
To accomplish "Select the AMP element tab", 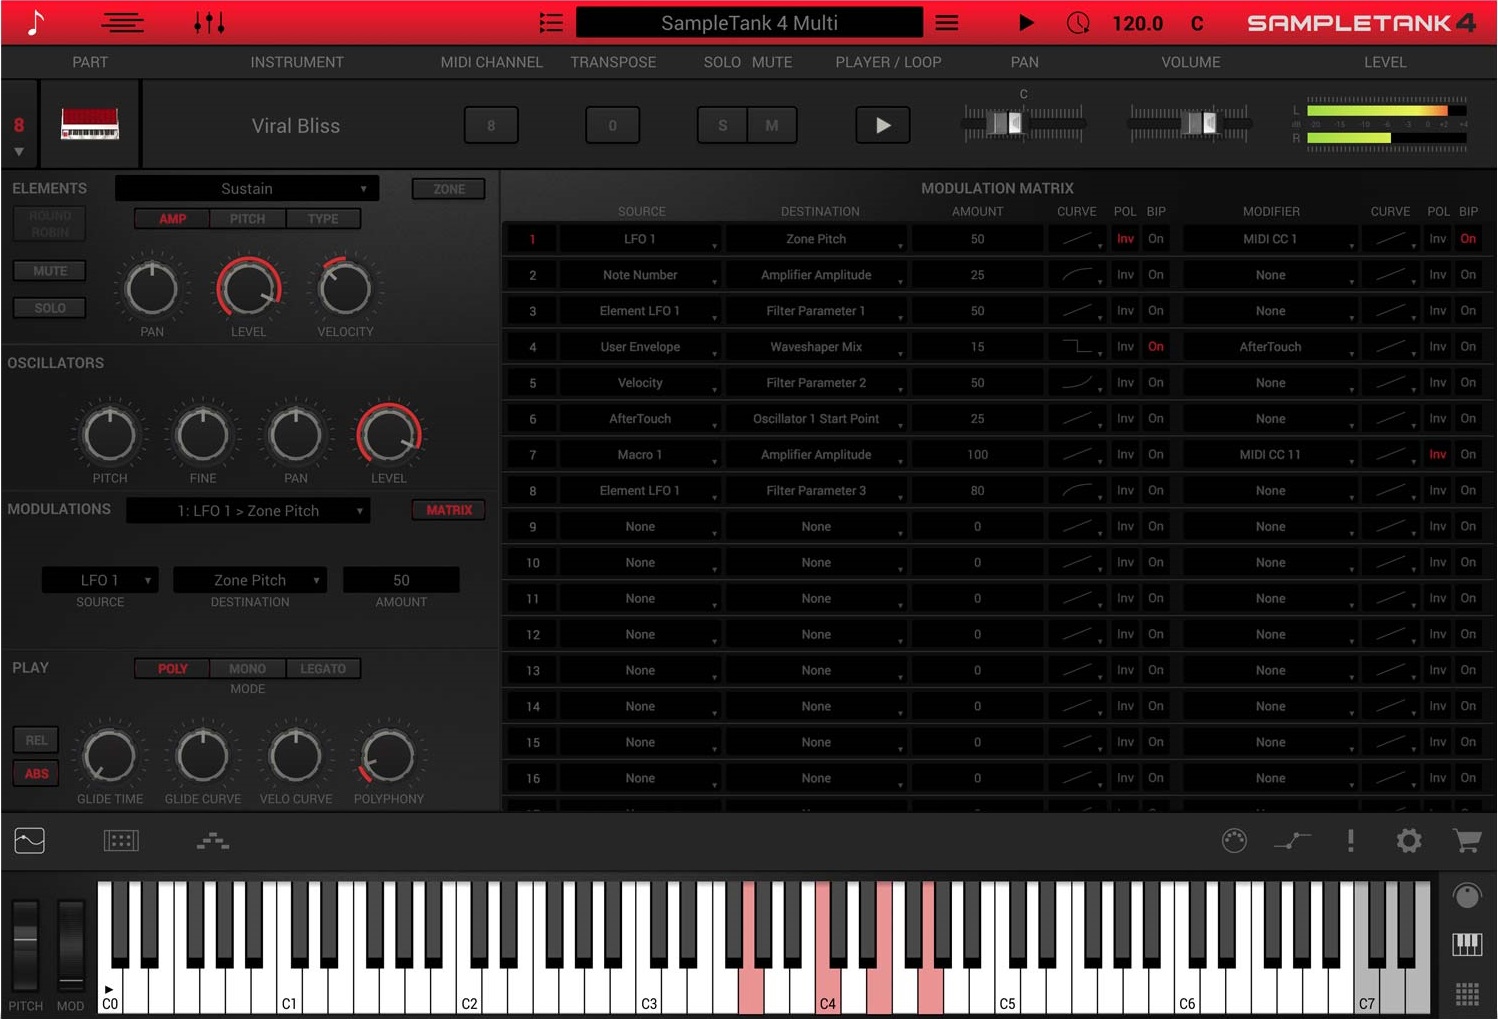I will pyautogui.click(x=170, y=218).
